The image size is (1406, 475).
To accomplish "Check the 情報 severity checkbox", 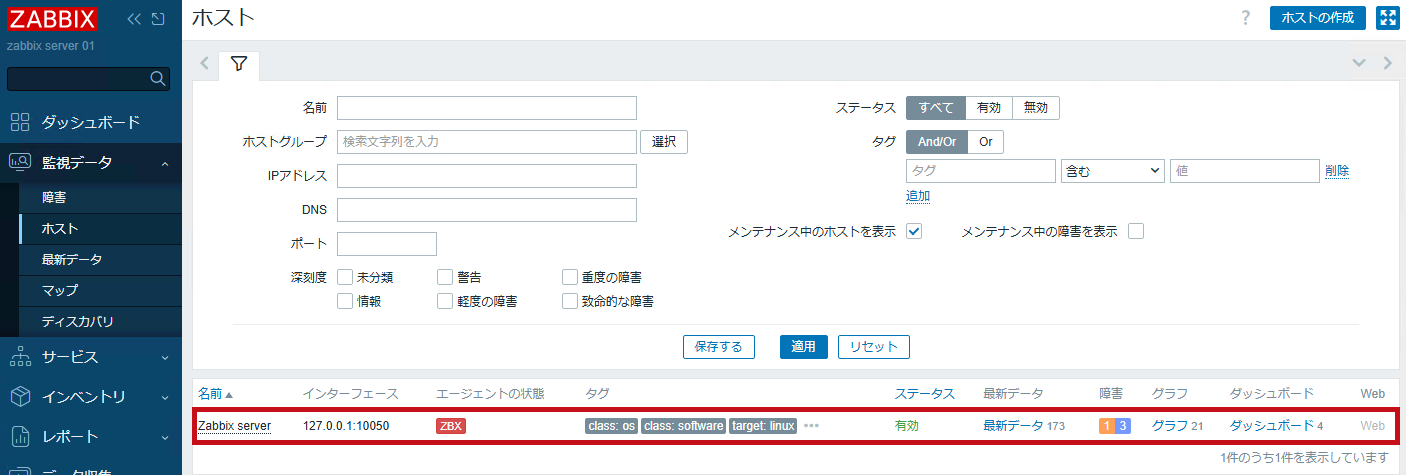I will click(x=345, y=301).
